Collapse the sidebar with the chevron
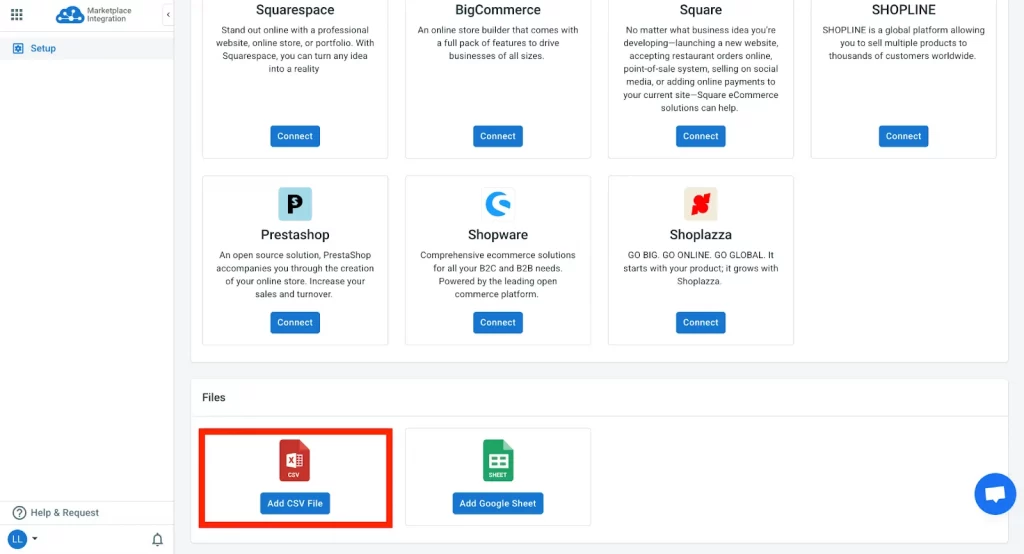Screen dimensions: 1024x554 [168, 14]
